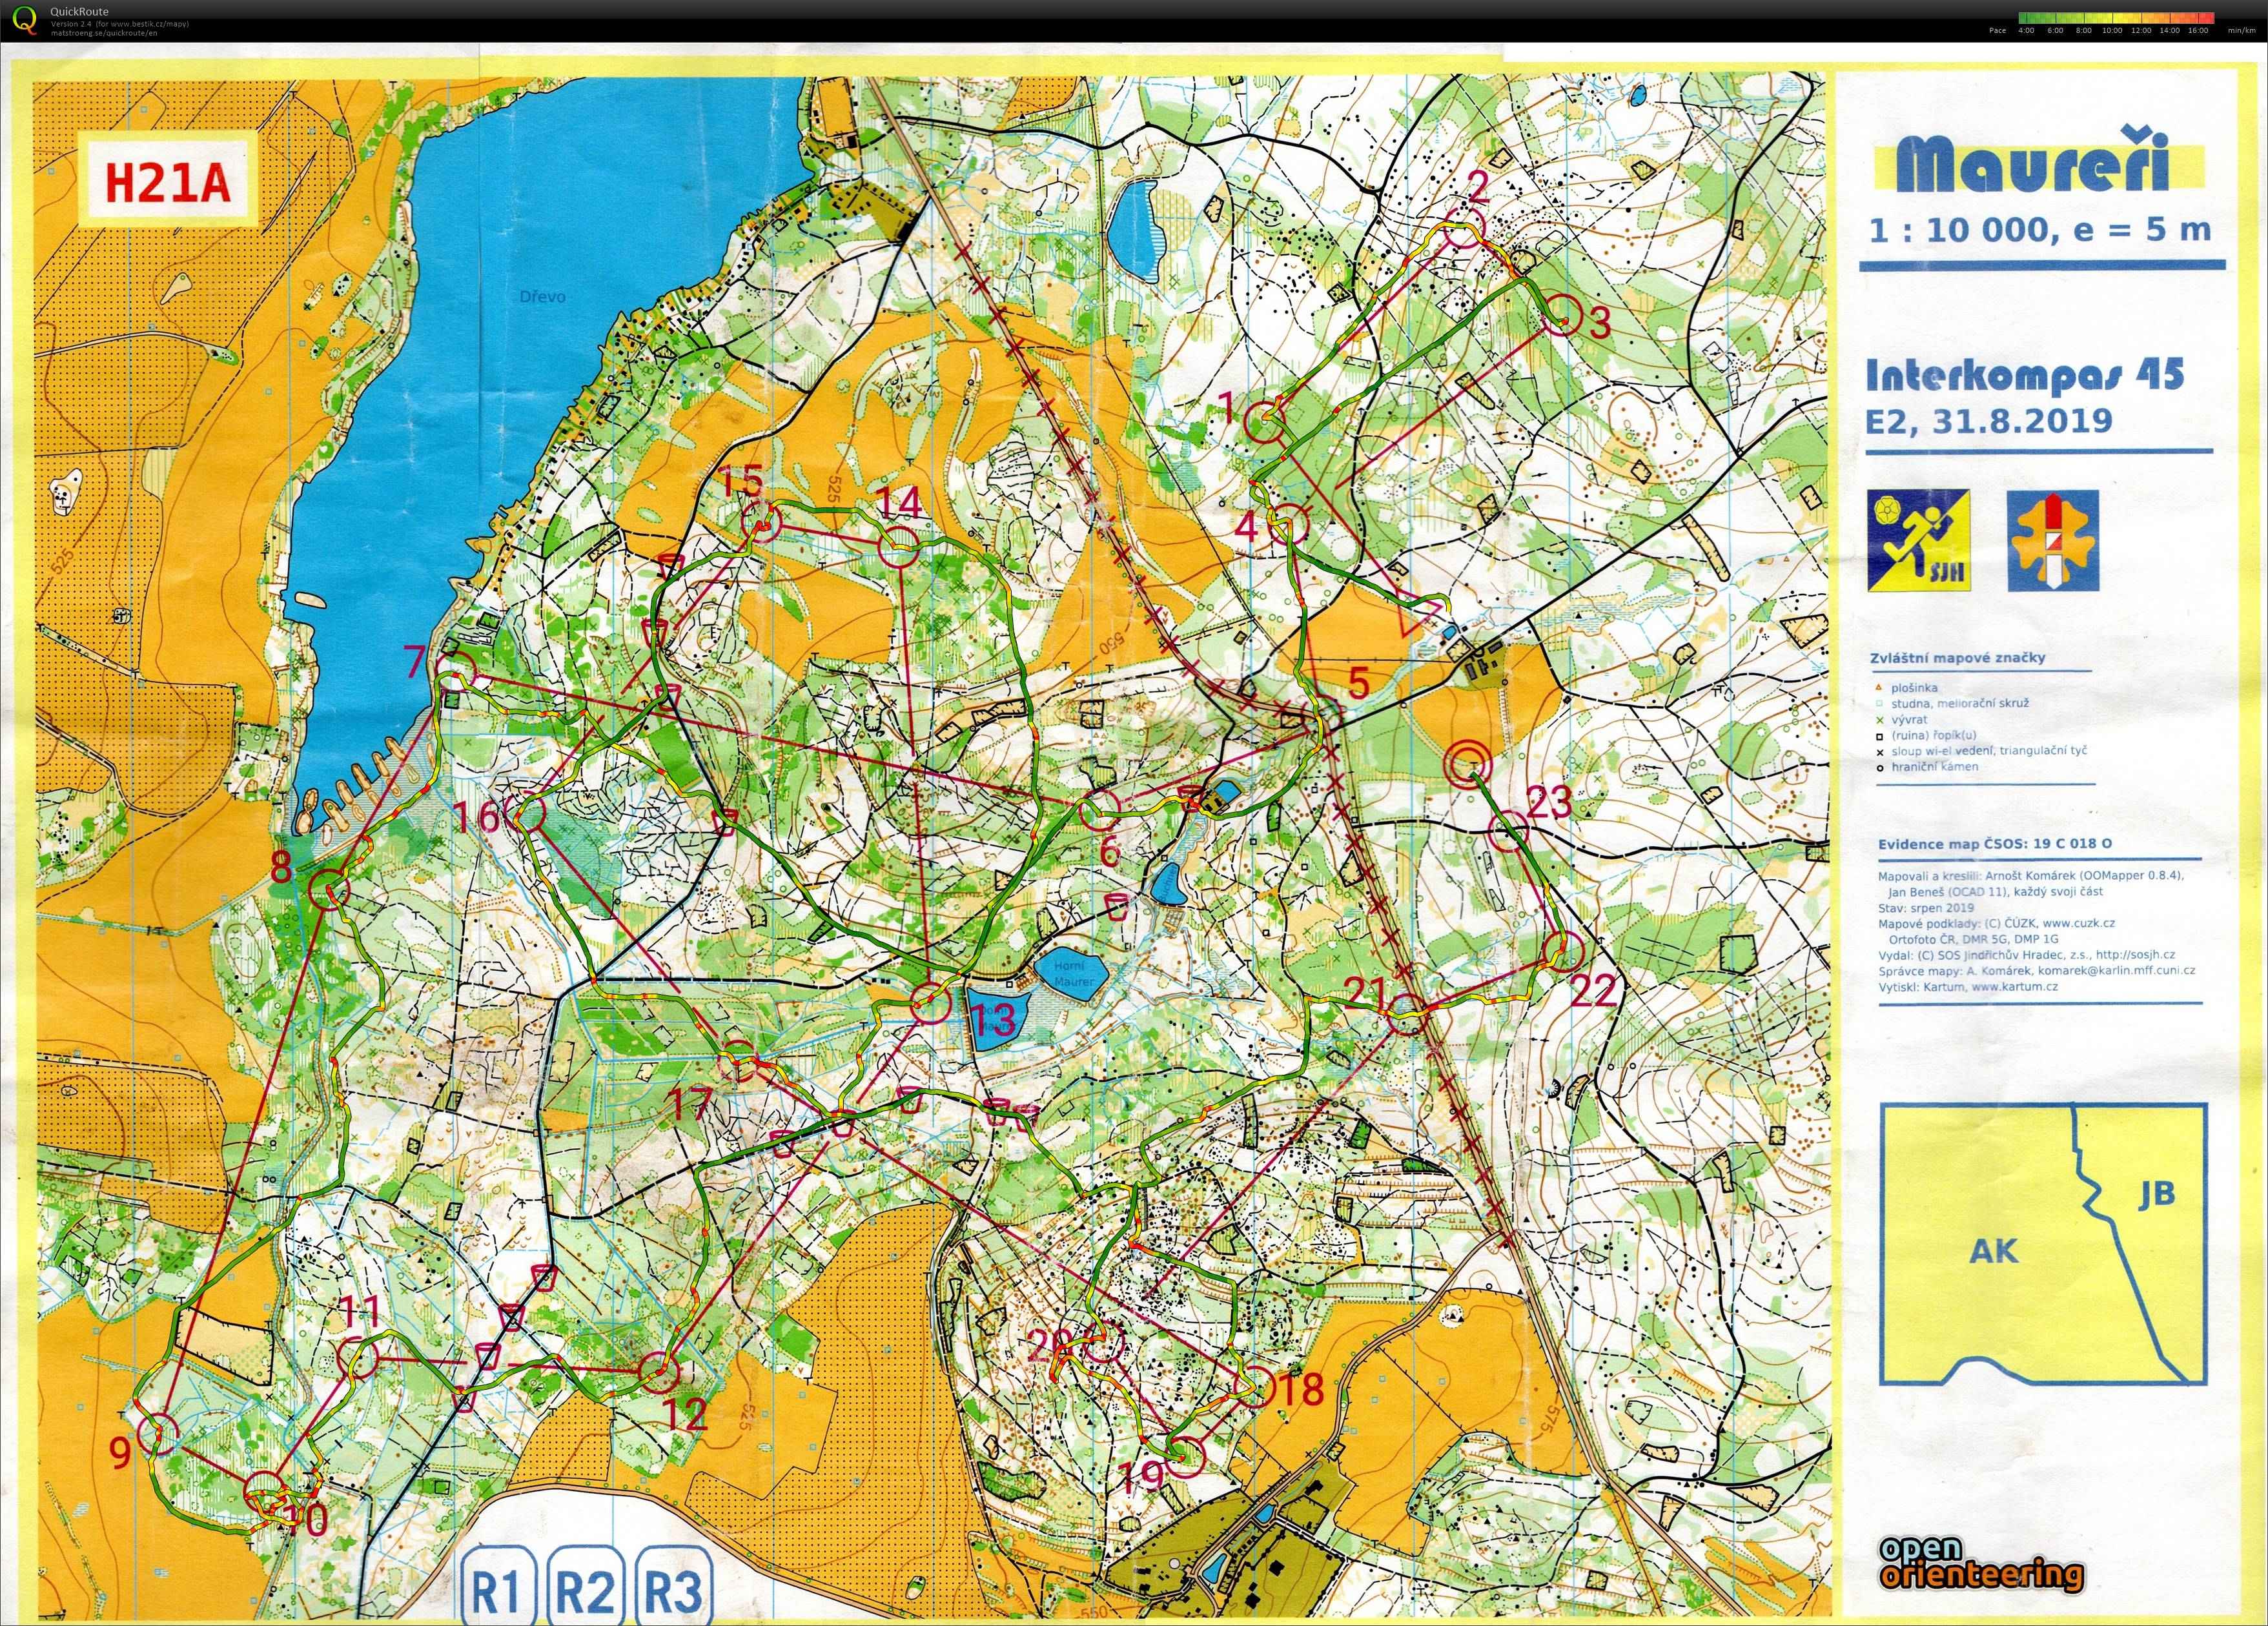Click the '16:00' pace label in legend
Viewport: 2268px width, 1626px height.
[2198, 31]
